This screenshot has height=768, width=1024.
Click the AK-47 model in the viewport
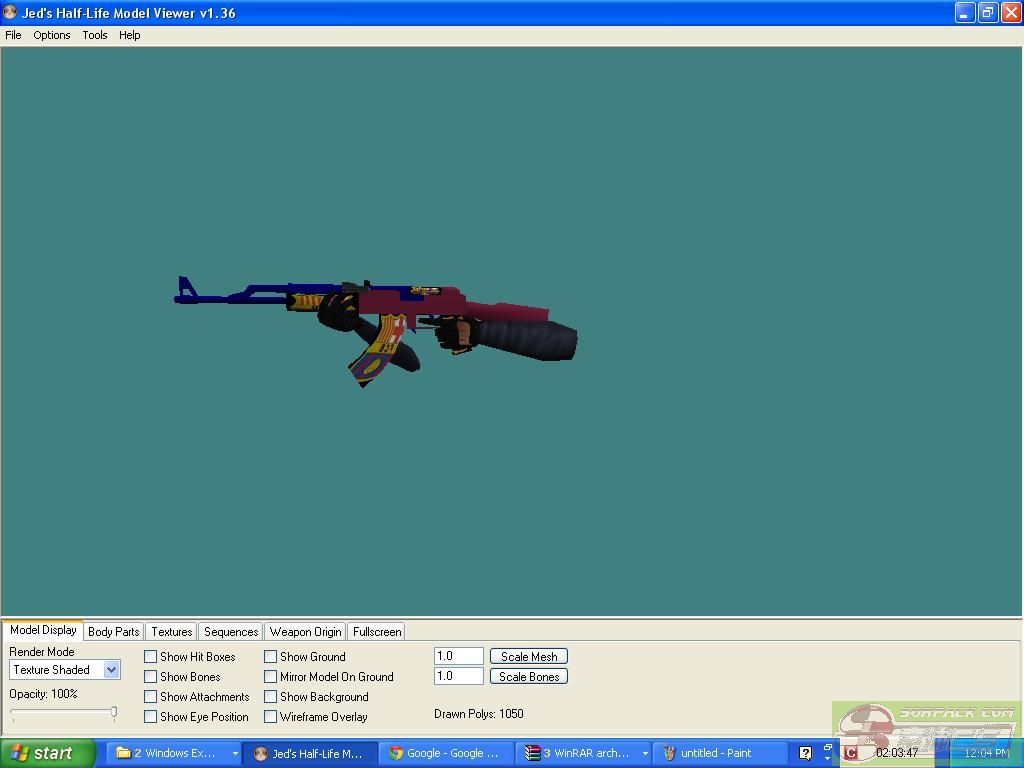[x=376, y=330]
